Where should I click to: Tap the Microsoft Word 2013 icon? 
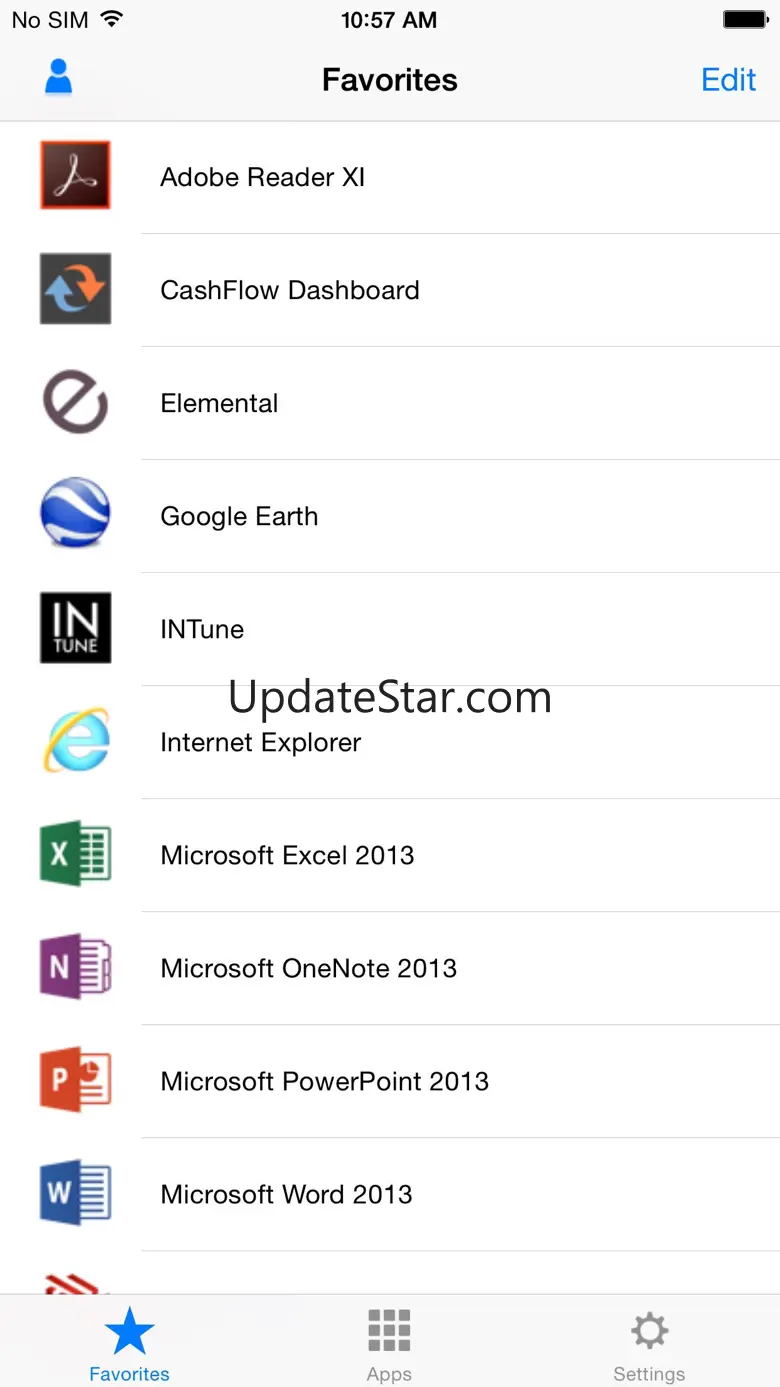pyautogui.click(x=75, y=1193)
